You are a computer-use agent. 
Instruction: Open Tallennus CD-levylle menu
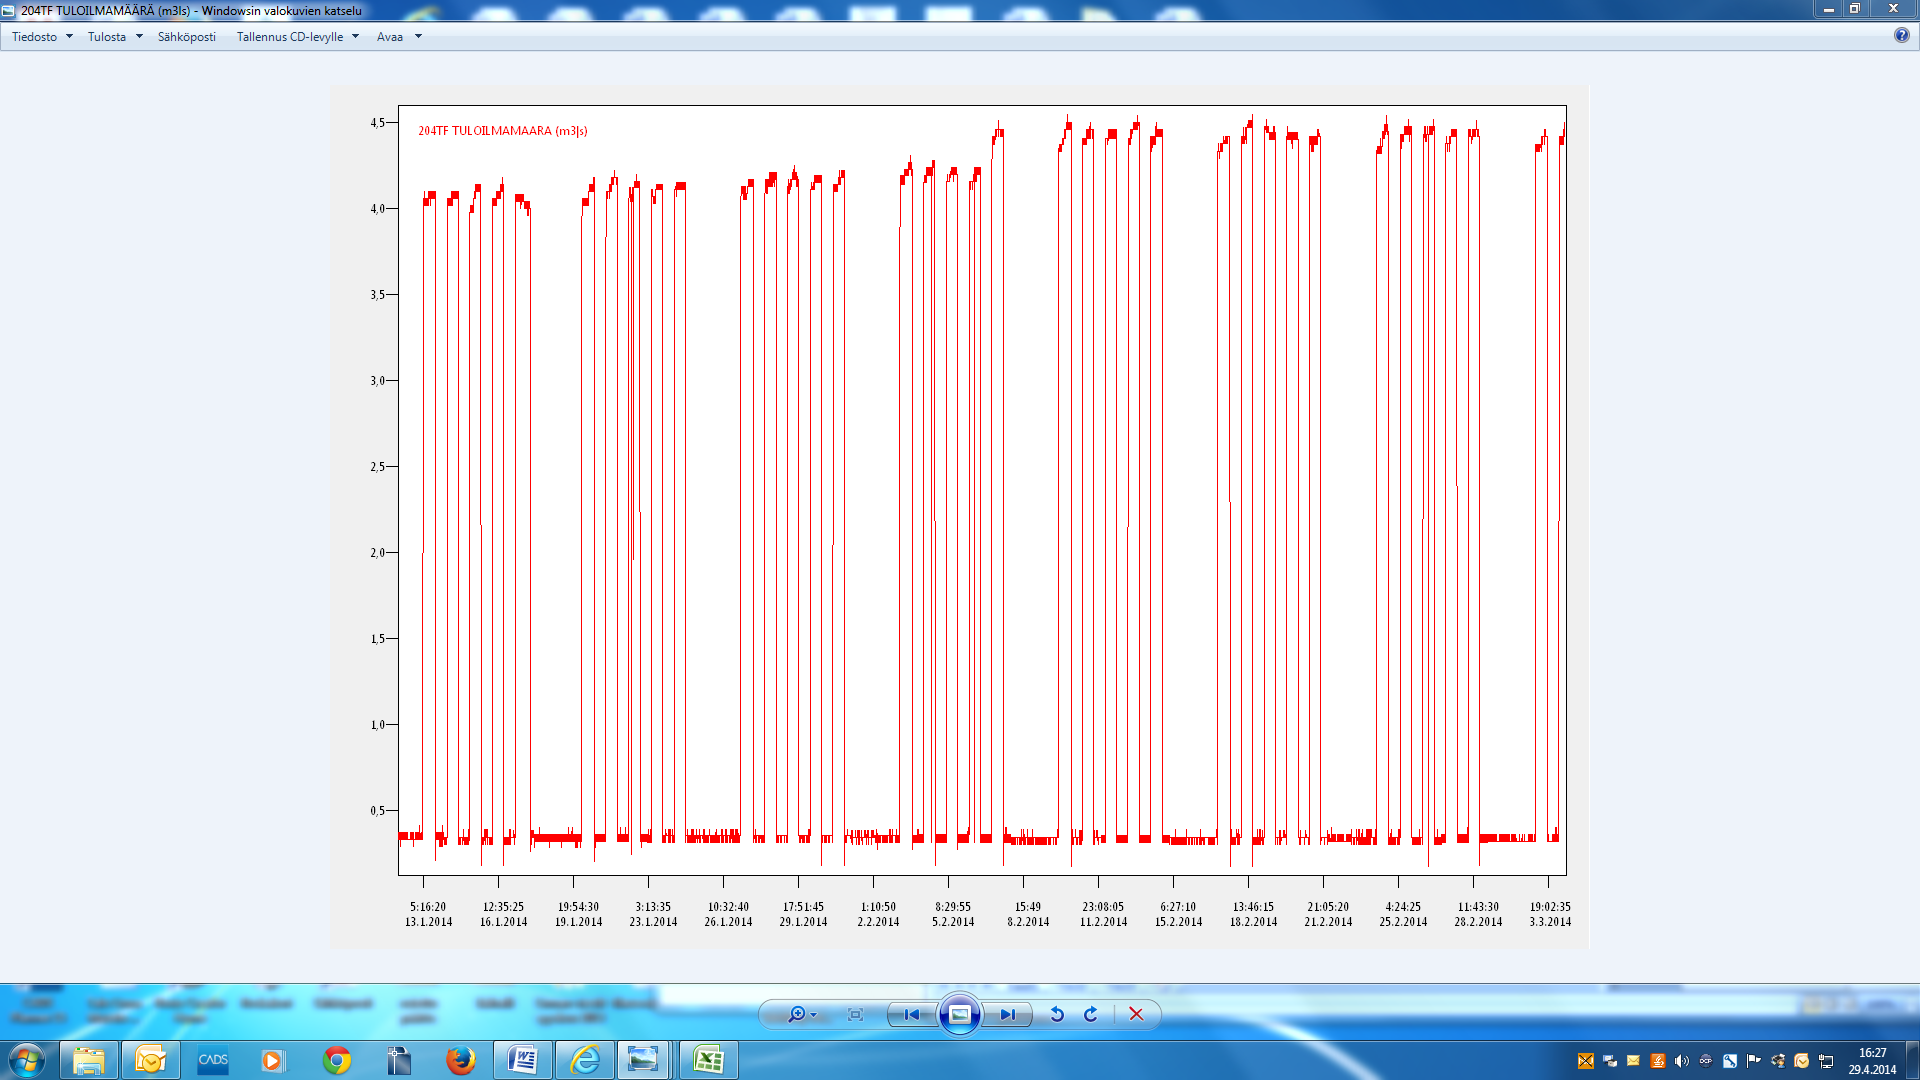pyautogui.click(x=290, y=37)
